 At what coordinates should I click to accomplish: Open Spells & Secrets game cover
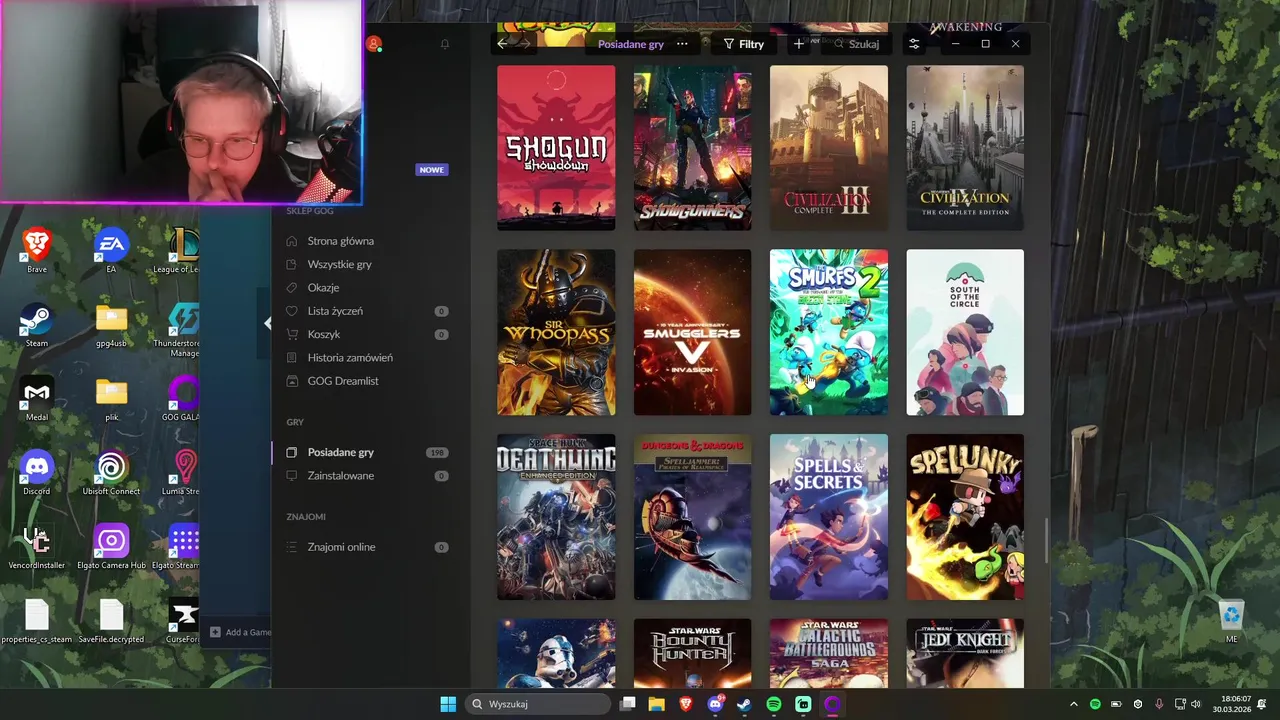[828, 517]
